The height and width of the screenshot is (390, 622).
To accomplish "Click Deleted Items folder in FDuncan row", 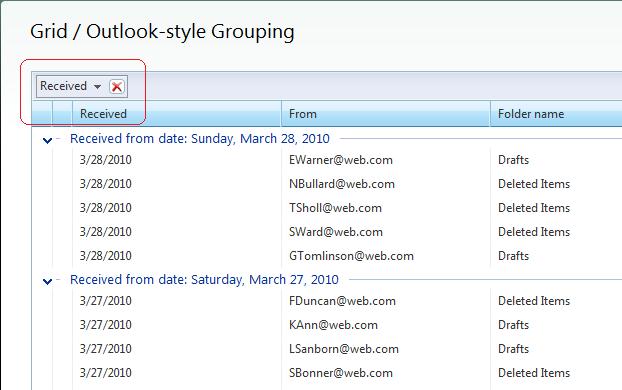I will click(534, 301).
